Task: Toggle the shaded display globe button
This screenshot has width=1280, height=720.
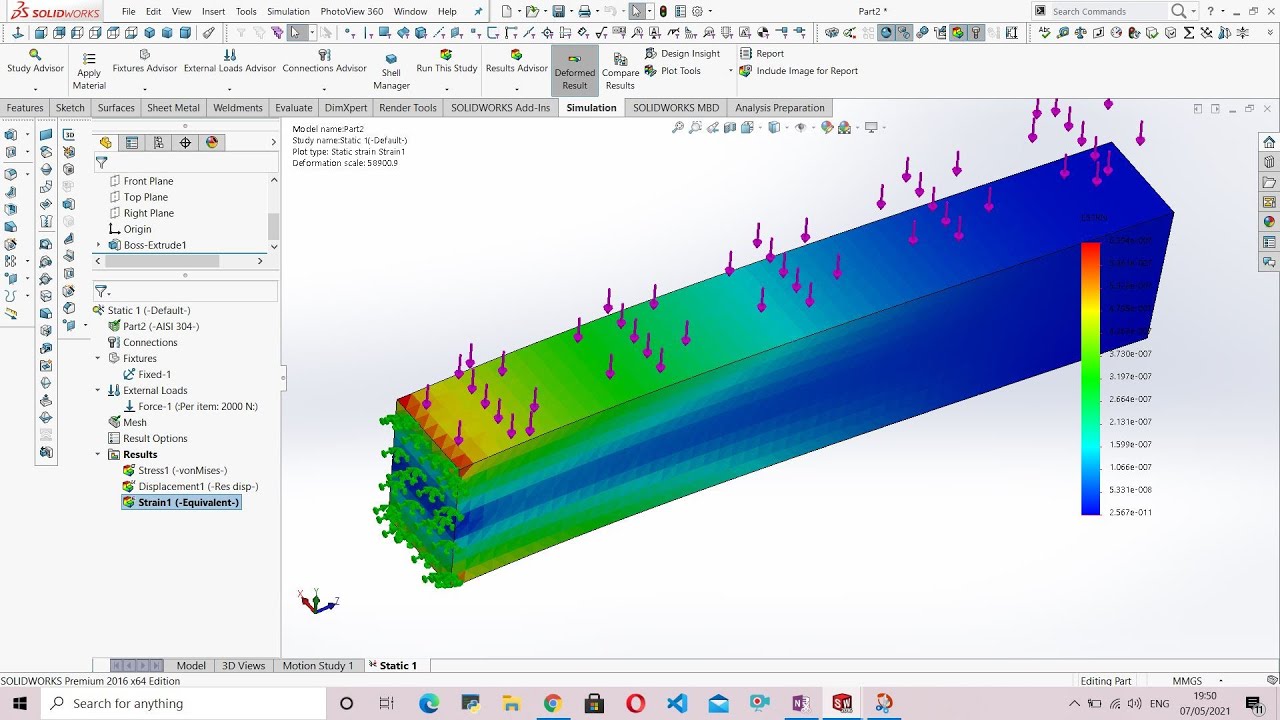Action: [x=886, y=33]
